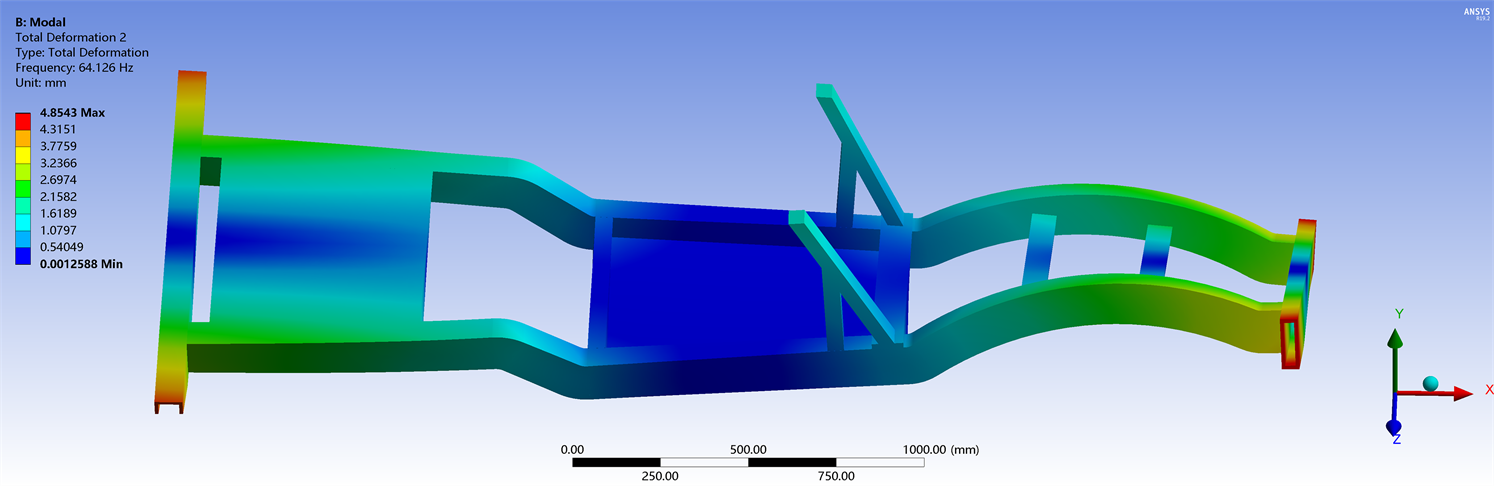Click the cyan isometric view ball on triad
Screen dimensions: 1494x486
1430,384
